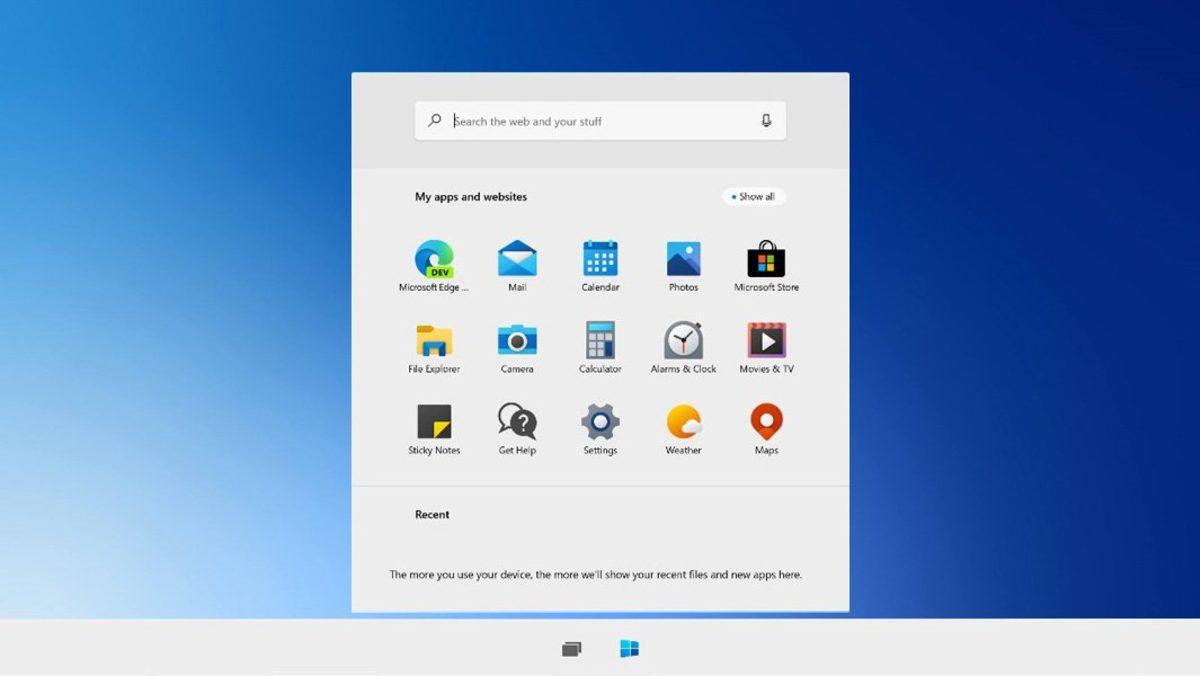
Task: Launch Alarms & Clock
Action: click(x=682, y=342)
